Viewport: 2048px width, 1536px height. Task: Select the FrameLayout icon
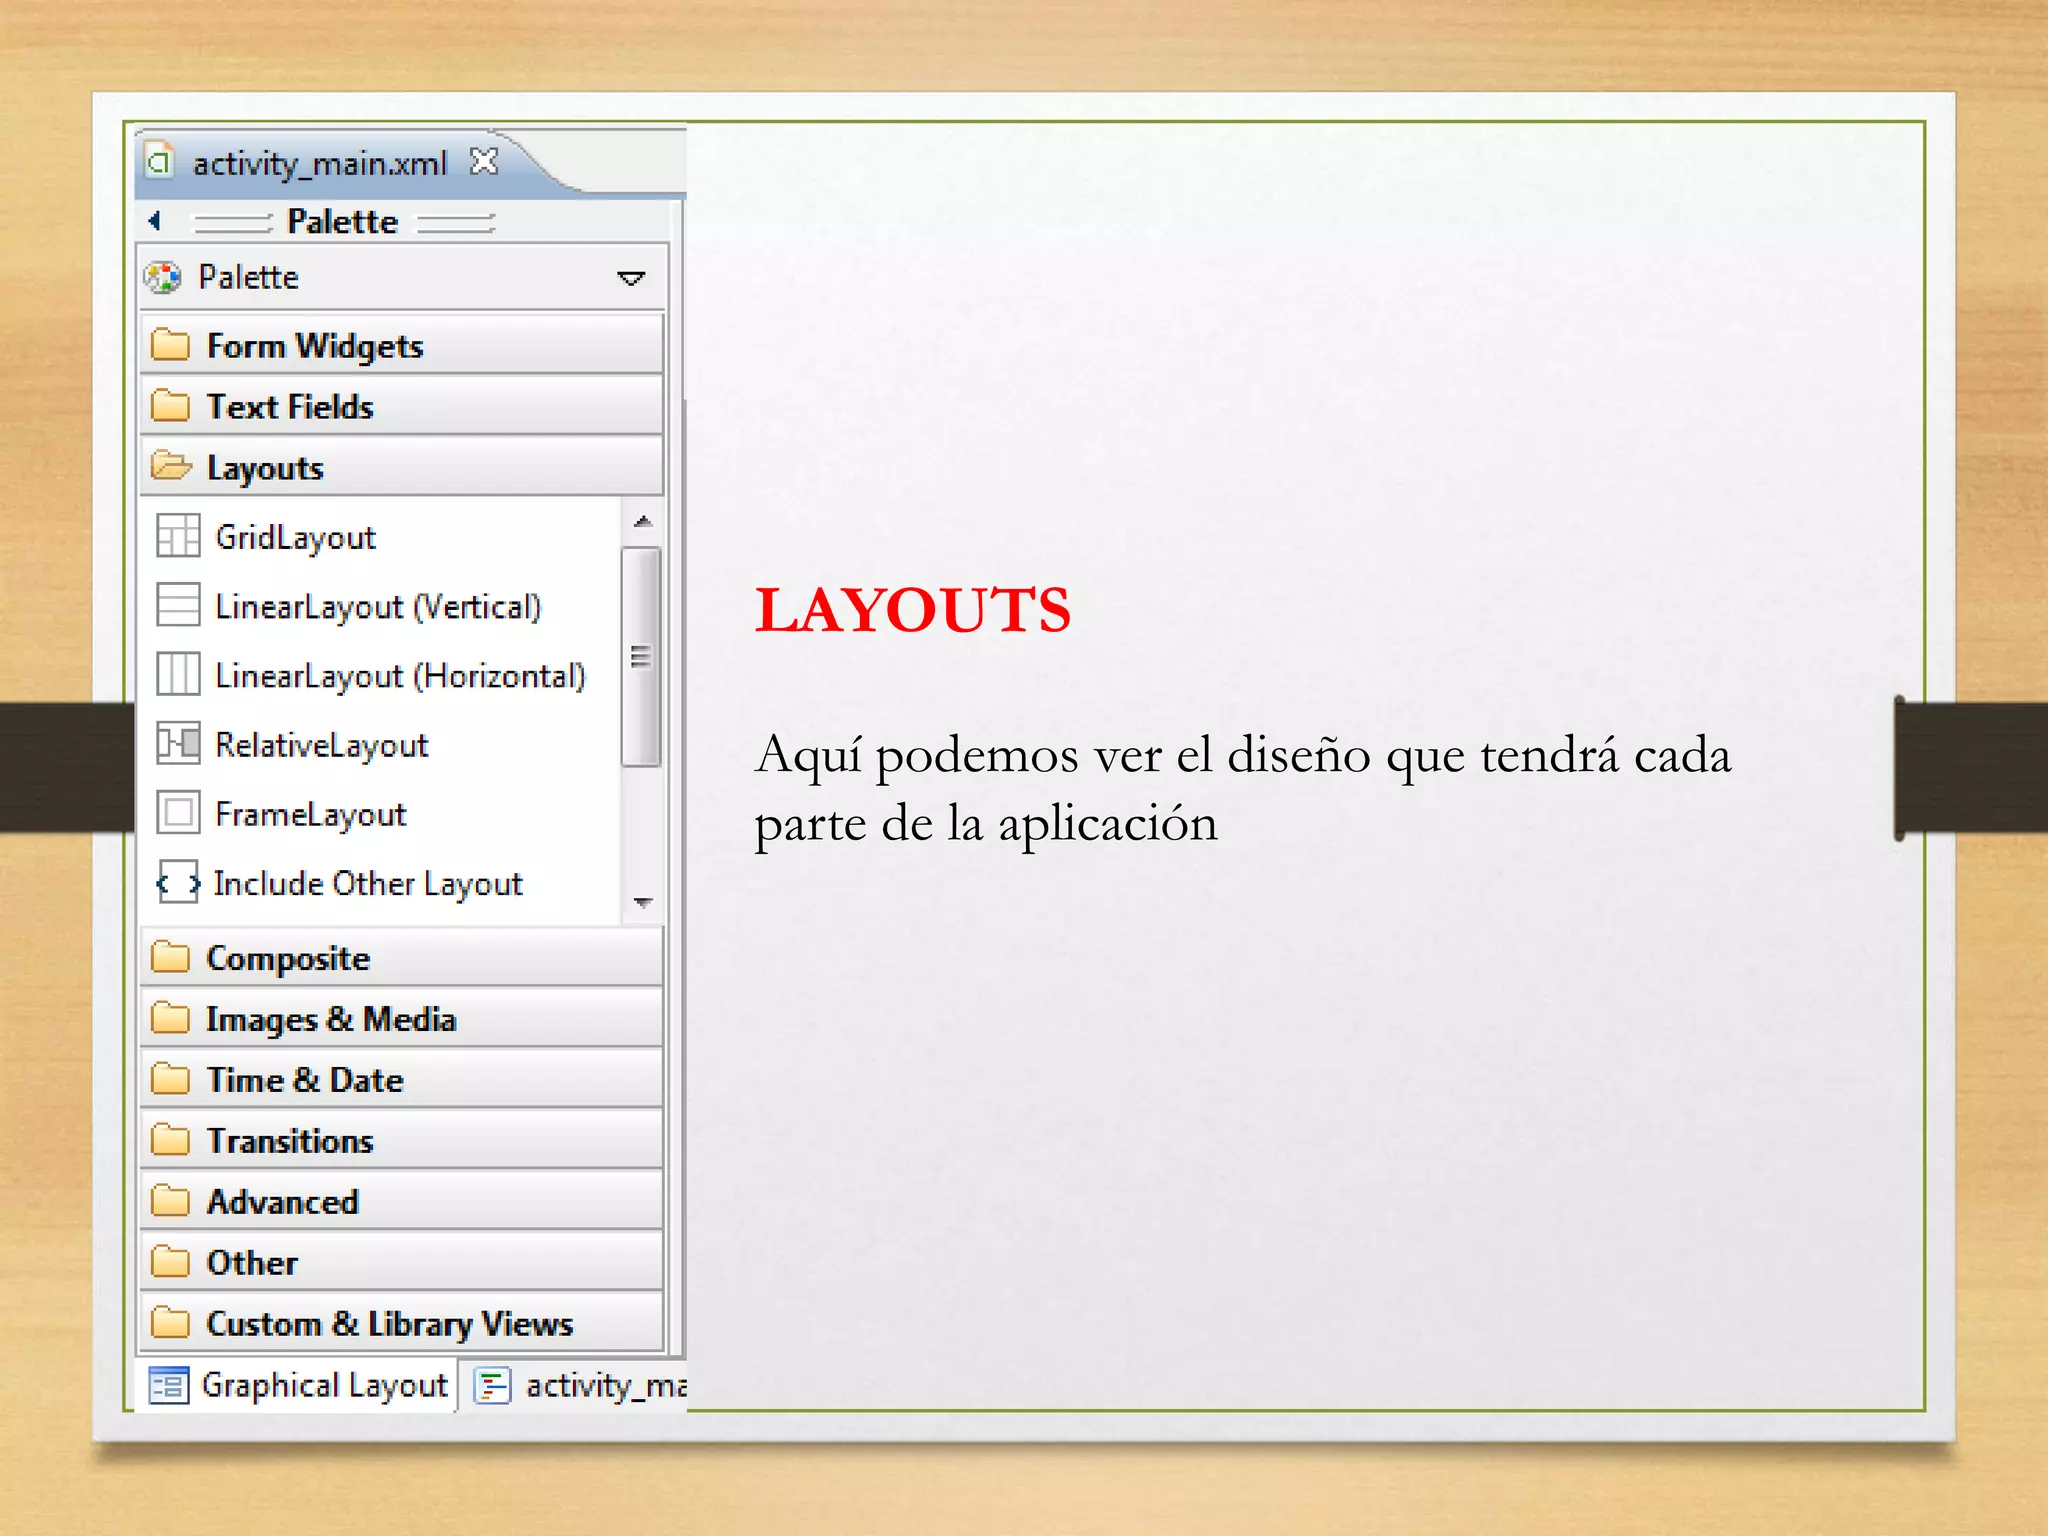[178, 812]
